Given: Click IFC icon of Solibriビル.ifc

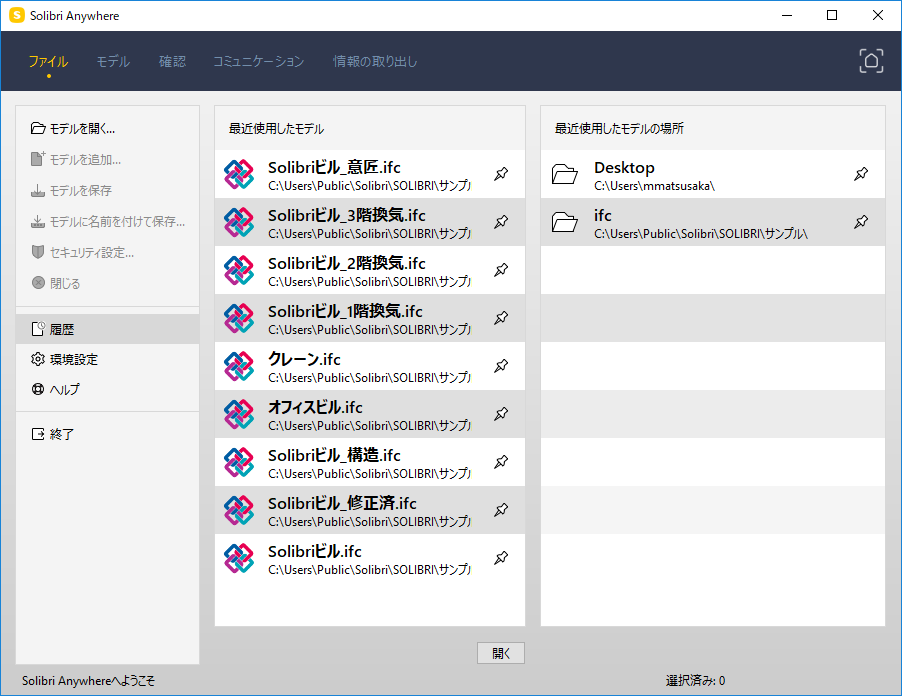Looking at the screenshot, I should (x=239, y=559).
